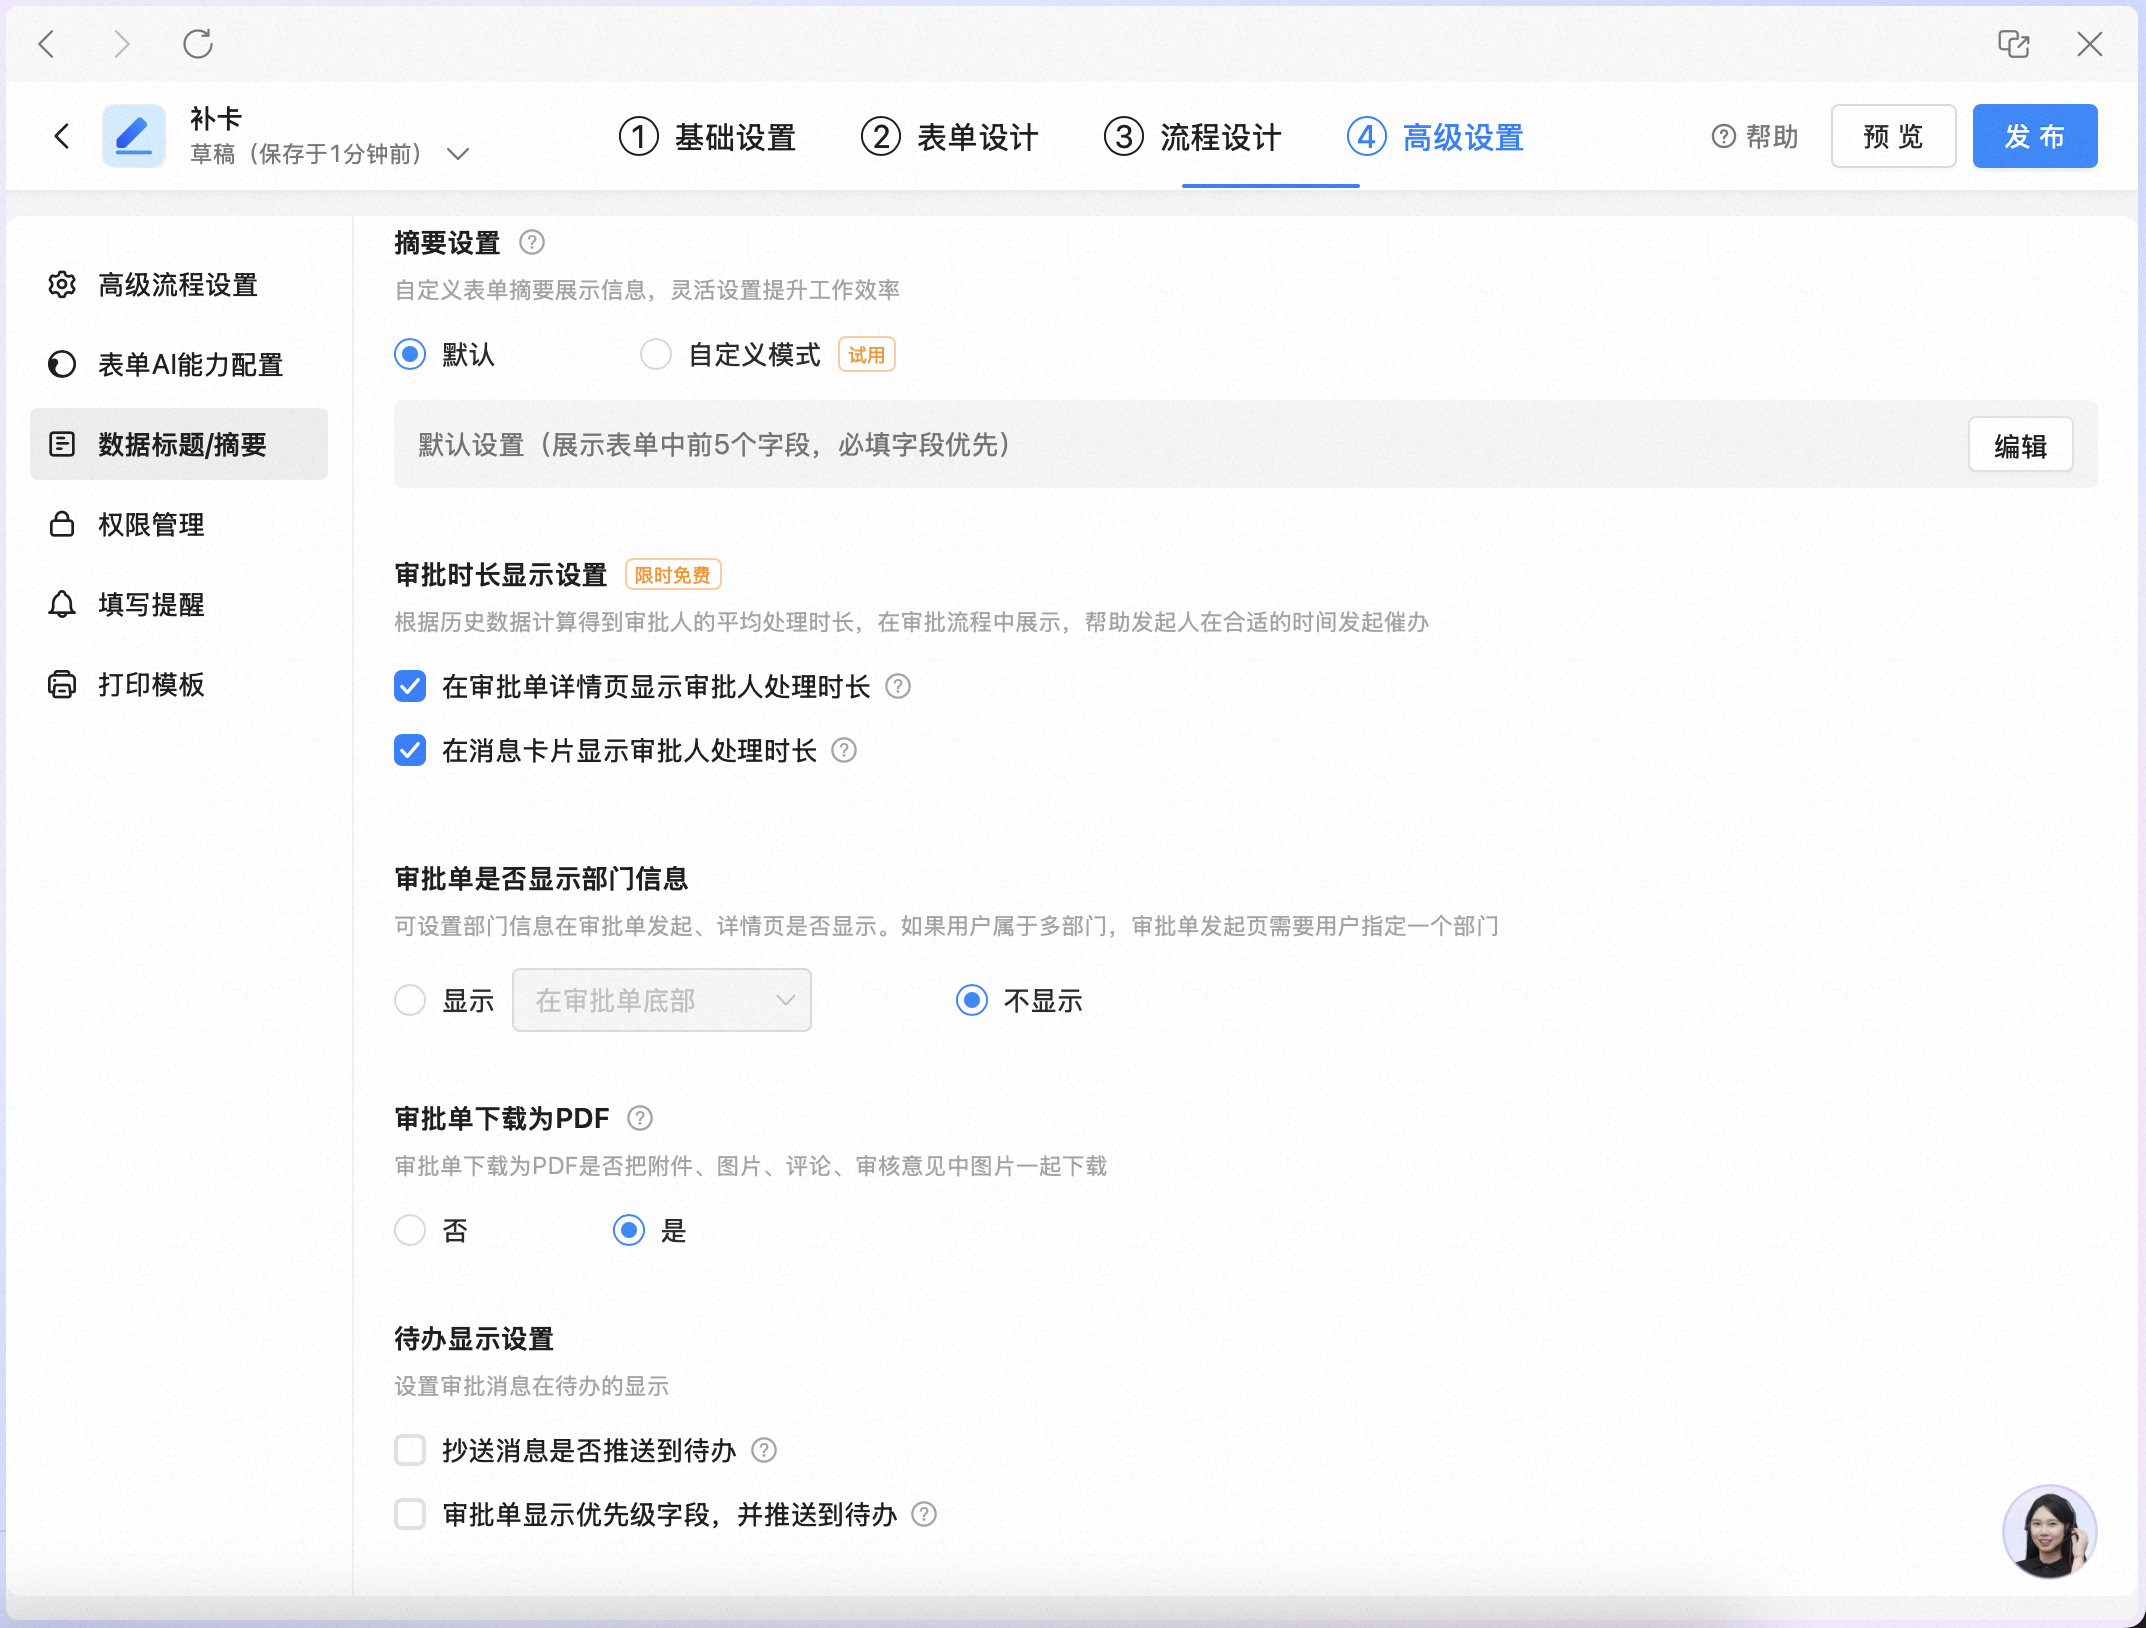The width and height of the screenshot is (2146, 1628).
Task: Select 否 for PDF download
Action: point(410,1230)
